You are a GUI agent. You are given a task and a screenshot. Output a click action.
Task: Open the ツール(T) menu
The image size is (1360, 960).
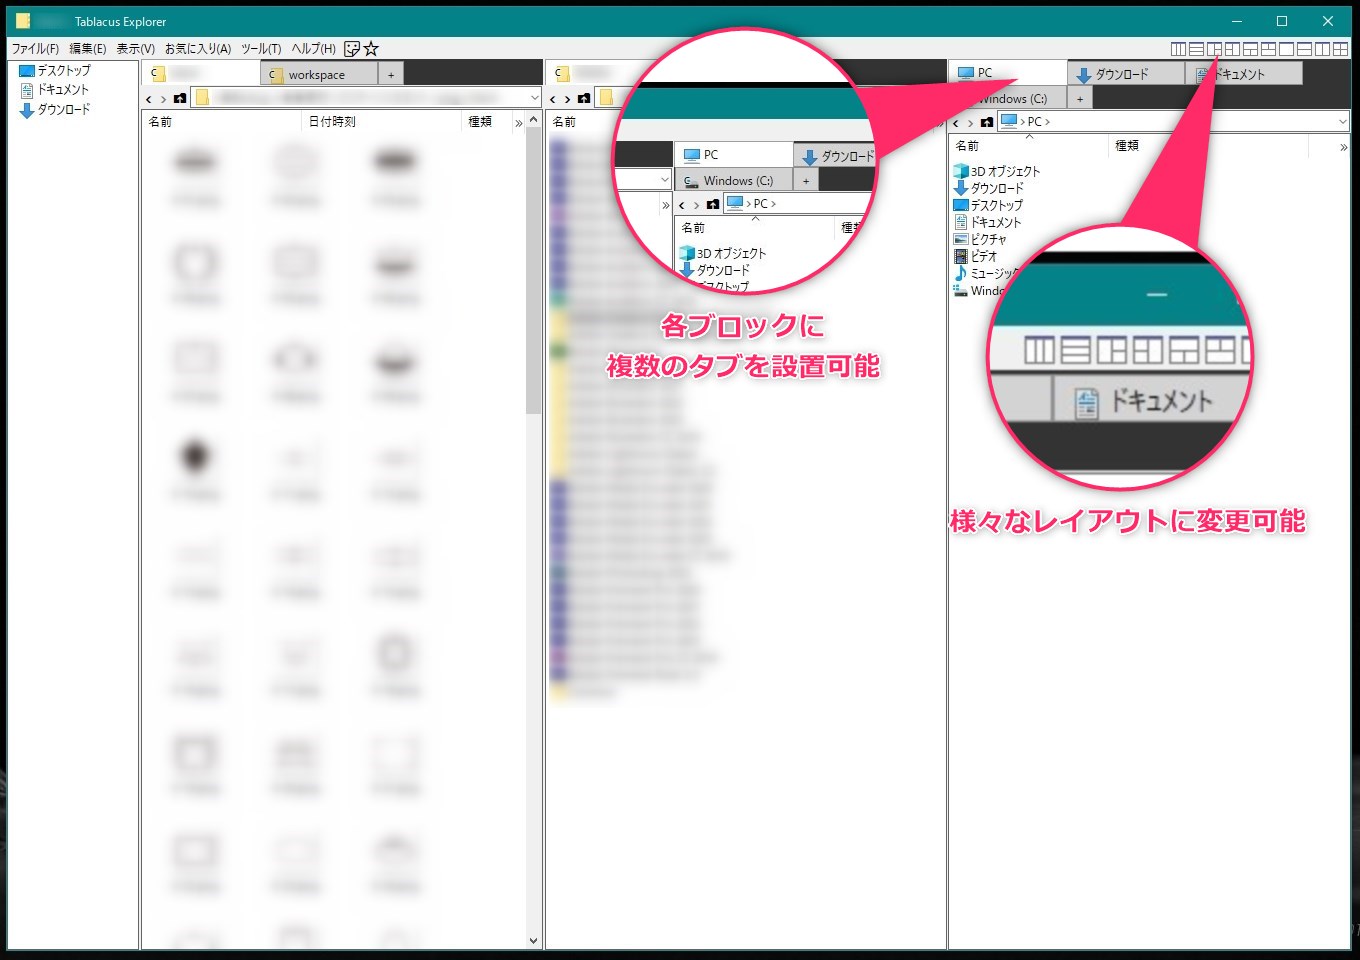point(261,48)
